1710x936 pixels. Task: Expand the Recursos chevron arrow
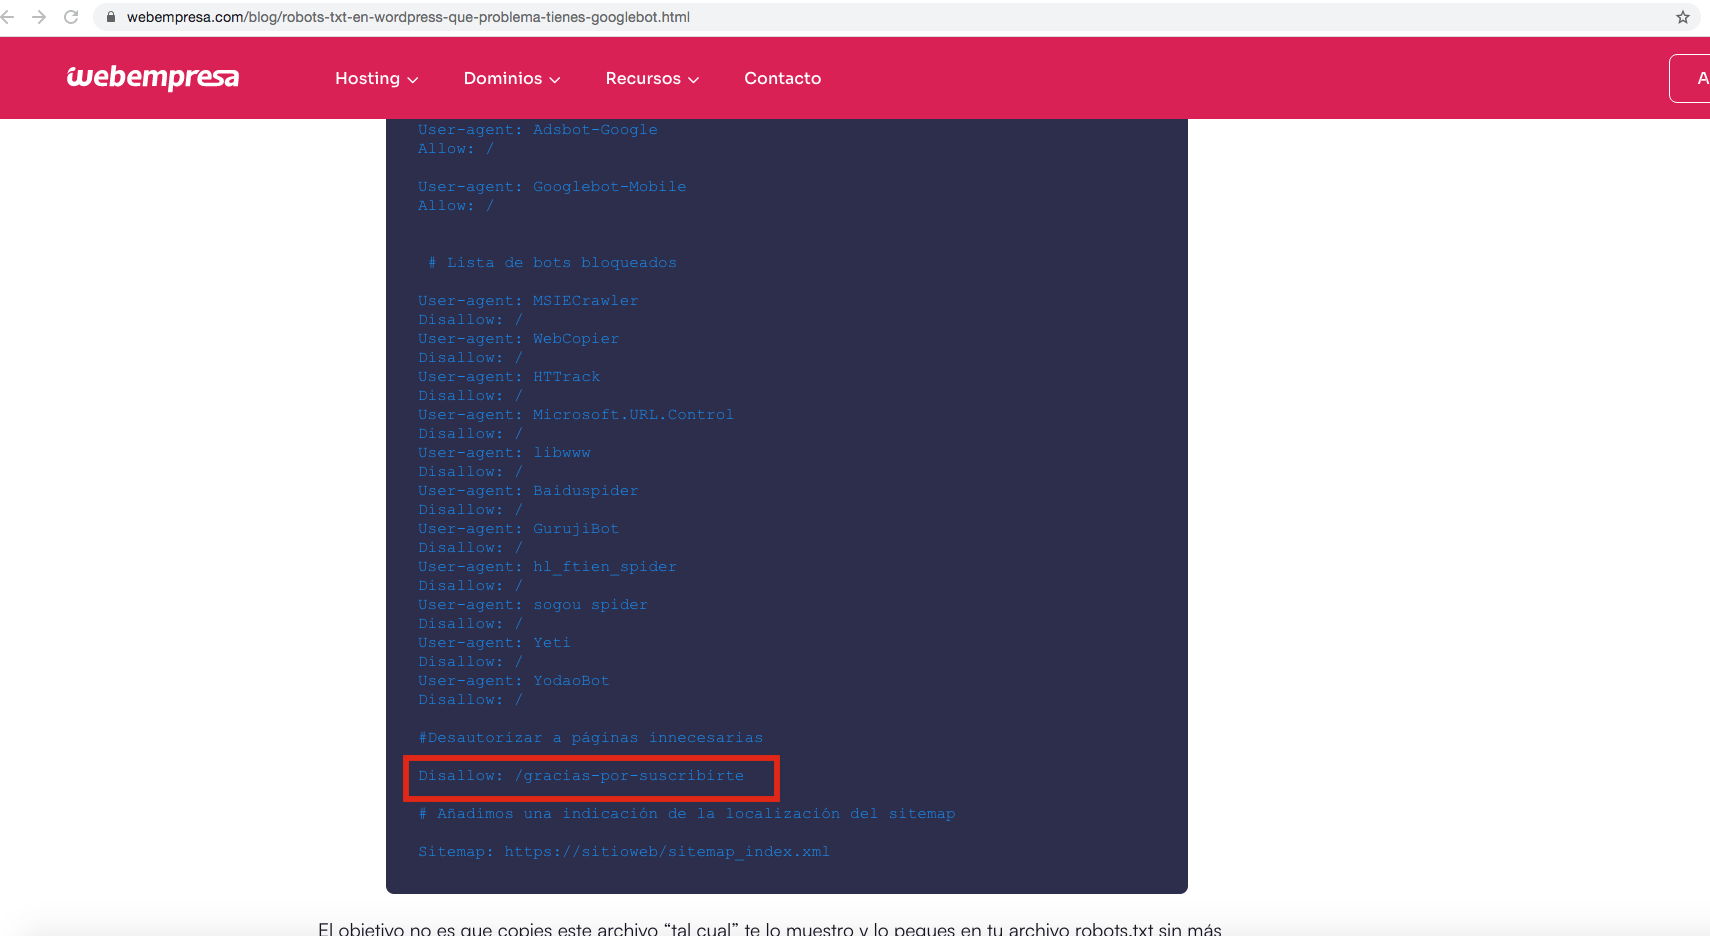693,80
